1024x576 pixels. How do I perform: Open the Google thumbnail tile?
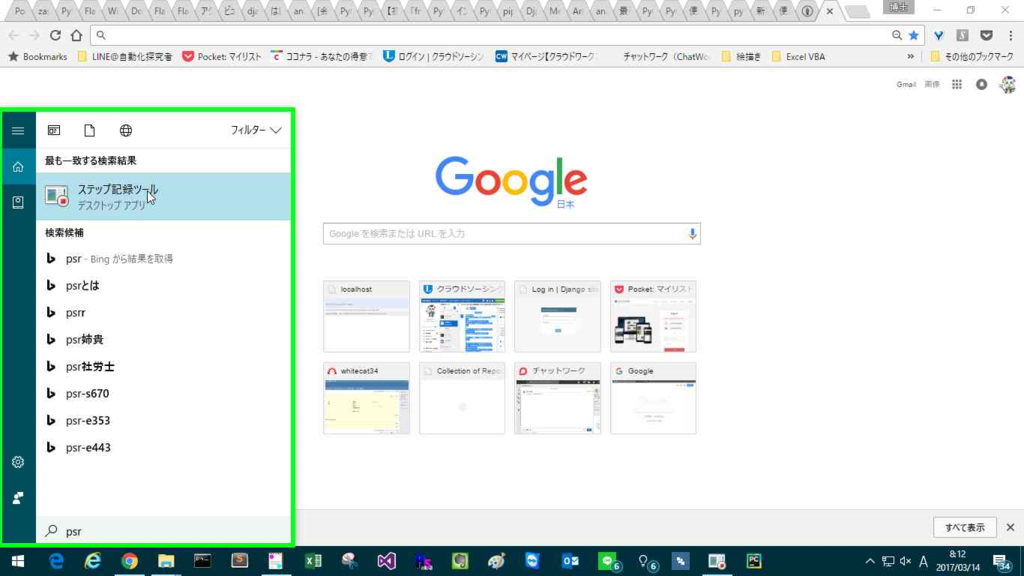(x=653, y=398)
